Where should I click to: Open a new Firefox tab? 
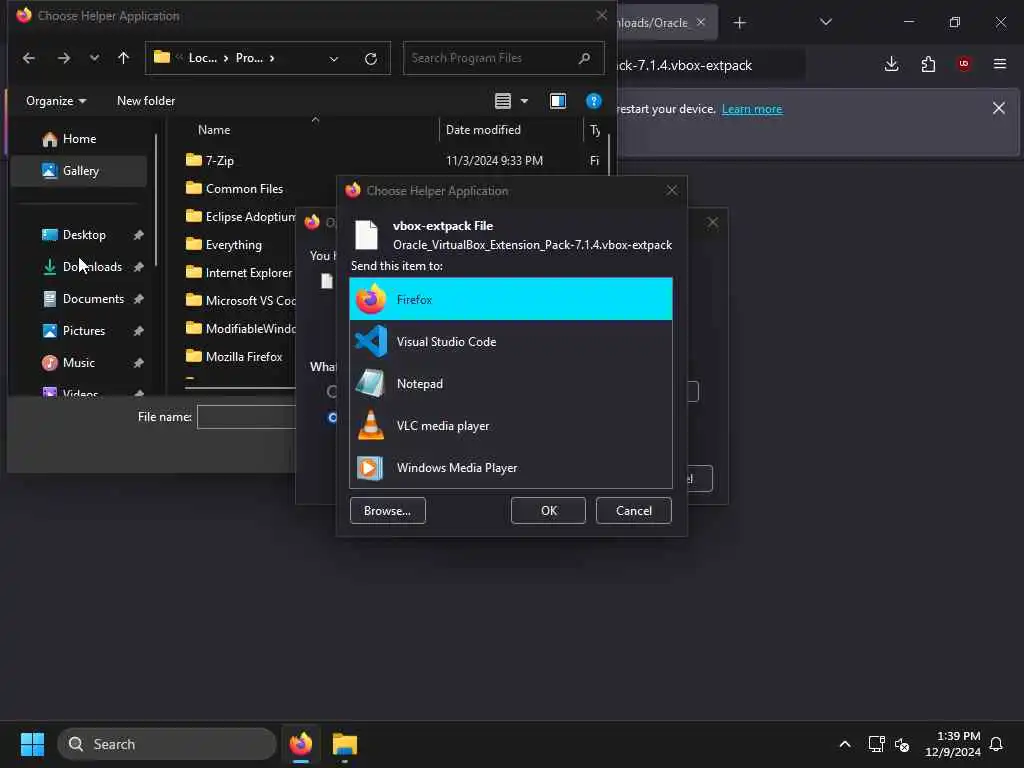coord(739,23)
